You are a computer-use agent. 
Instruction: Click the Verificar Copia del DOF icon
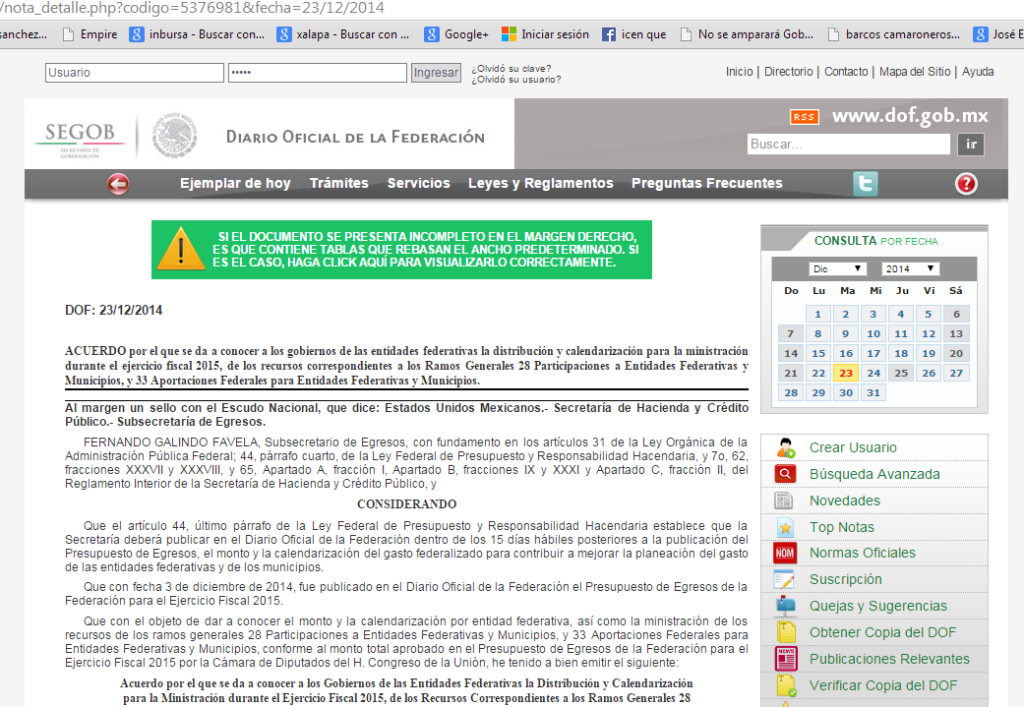786,685
